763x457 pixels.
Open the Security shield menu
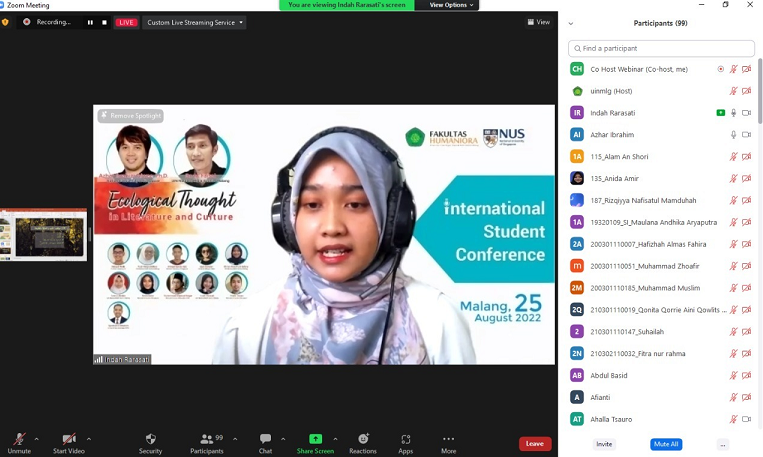[x=150, y=441]
